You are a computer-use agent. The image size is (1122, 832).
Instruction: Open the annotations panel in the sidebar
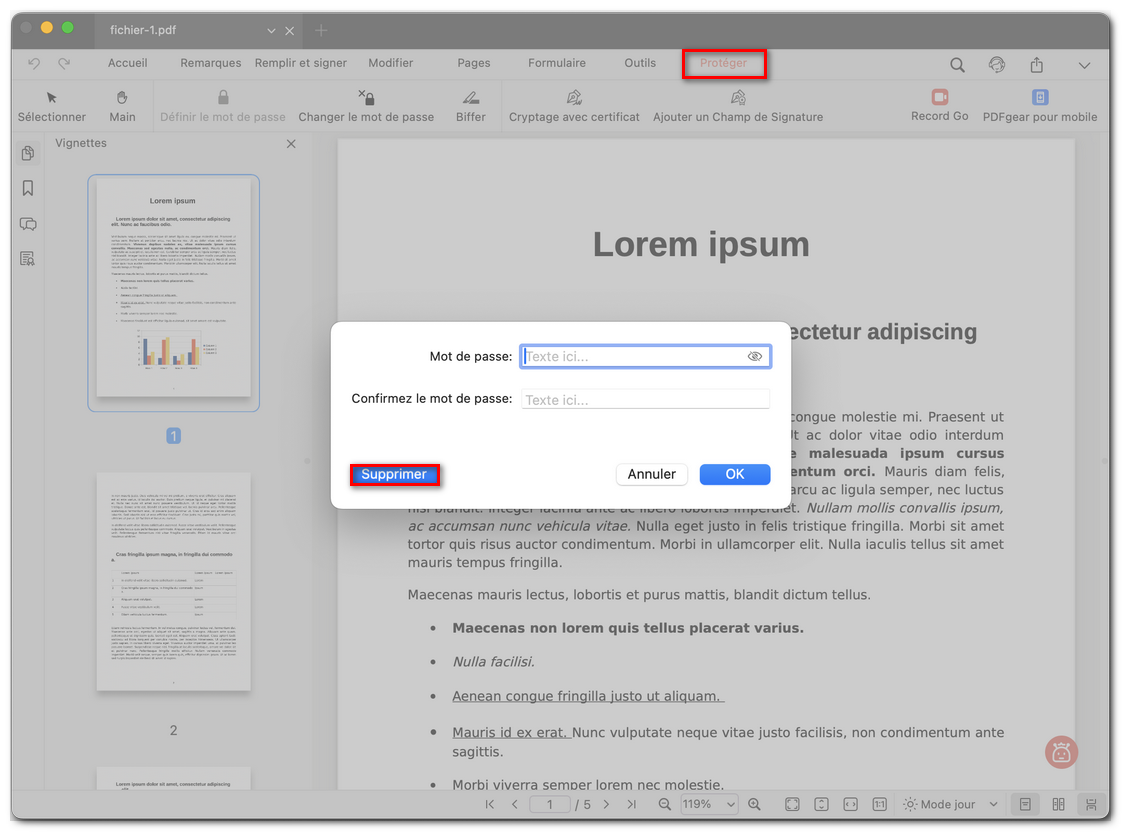(x=27, y=224)
